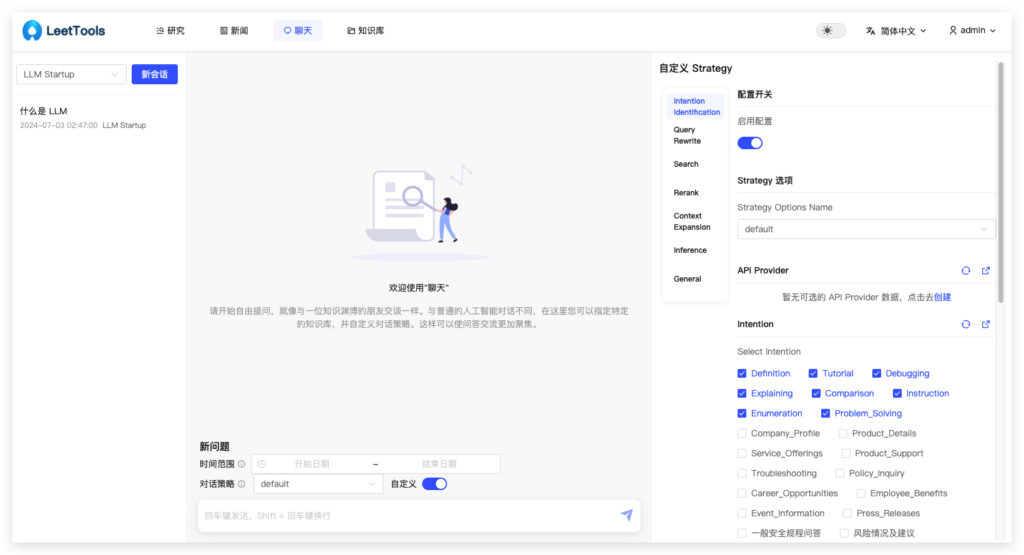1024x555 pixels.
Task: Check the Event_Information intention
Action: pos(741,513)
